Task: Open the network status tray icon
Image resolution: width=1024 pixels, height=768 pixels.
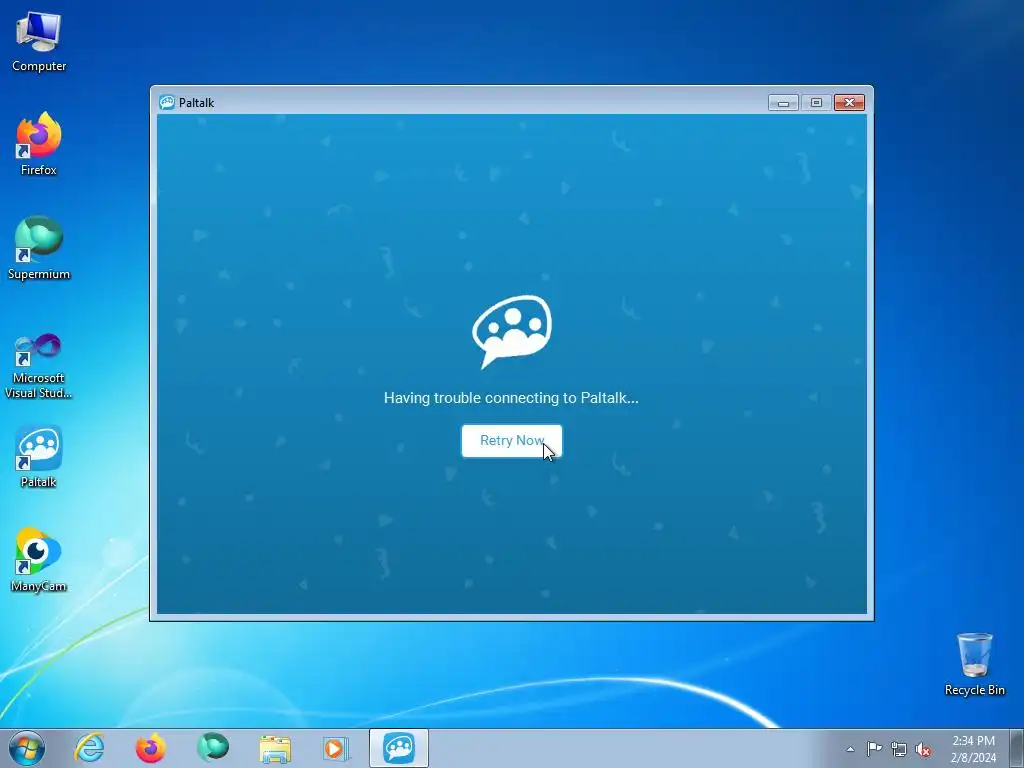Action: (x=899, y=749)
